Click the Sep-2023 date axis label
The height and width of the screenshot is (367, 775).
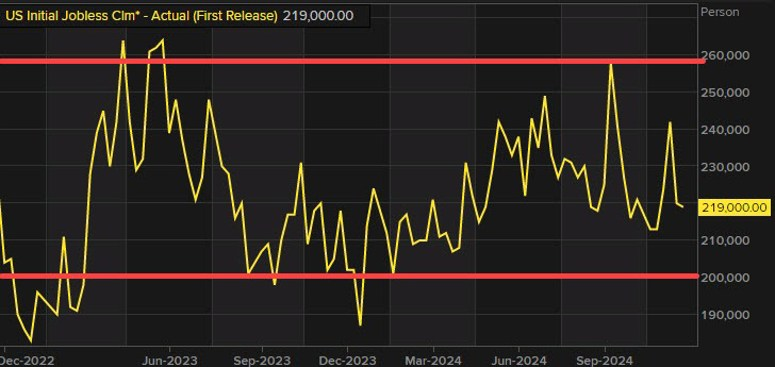[262, 361]
